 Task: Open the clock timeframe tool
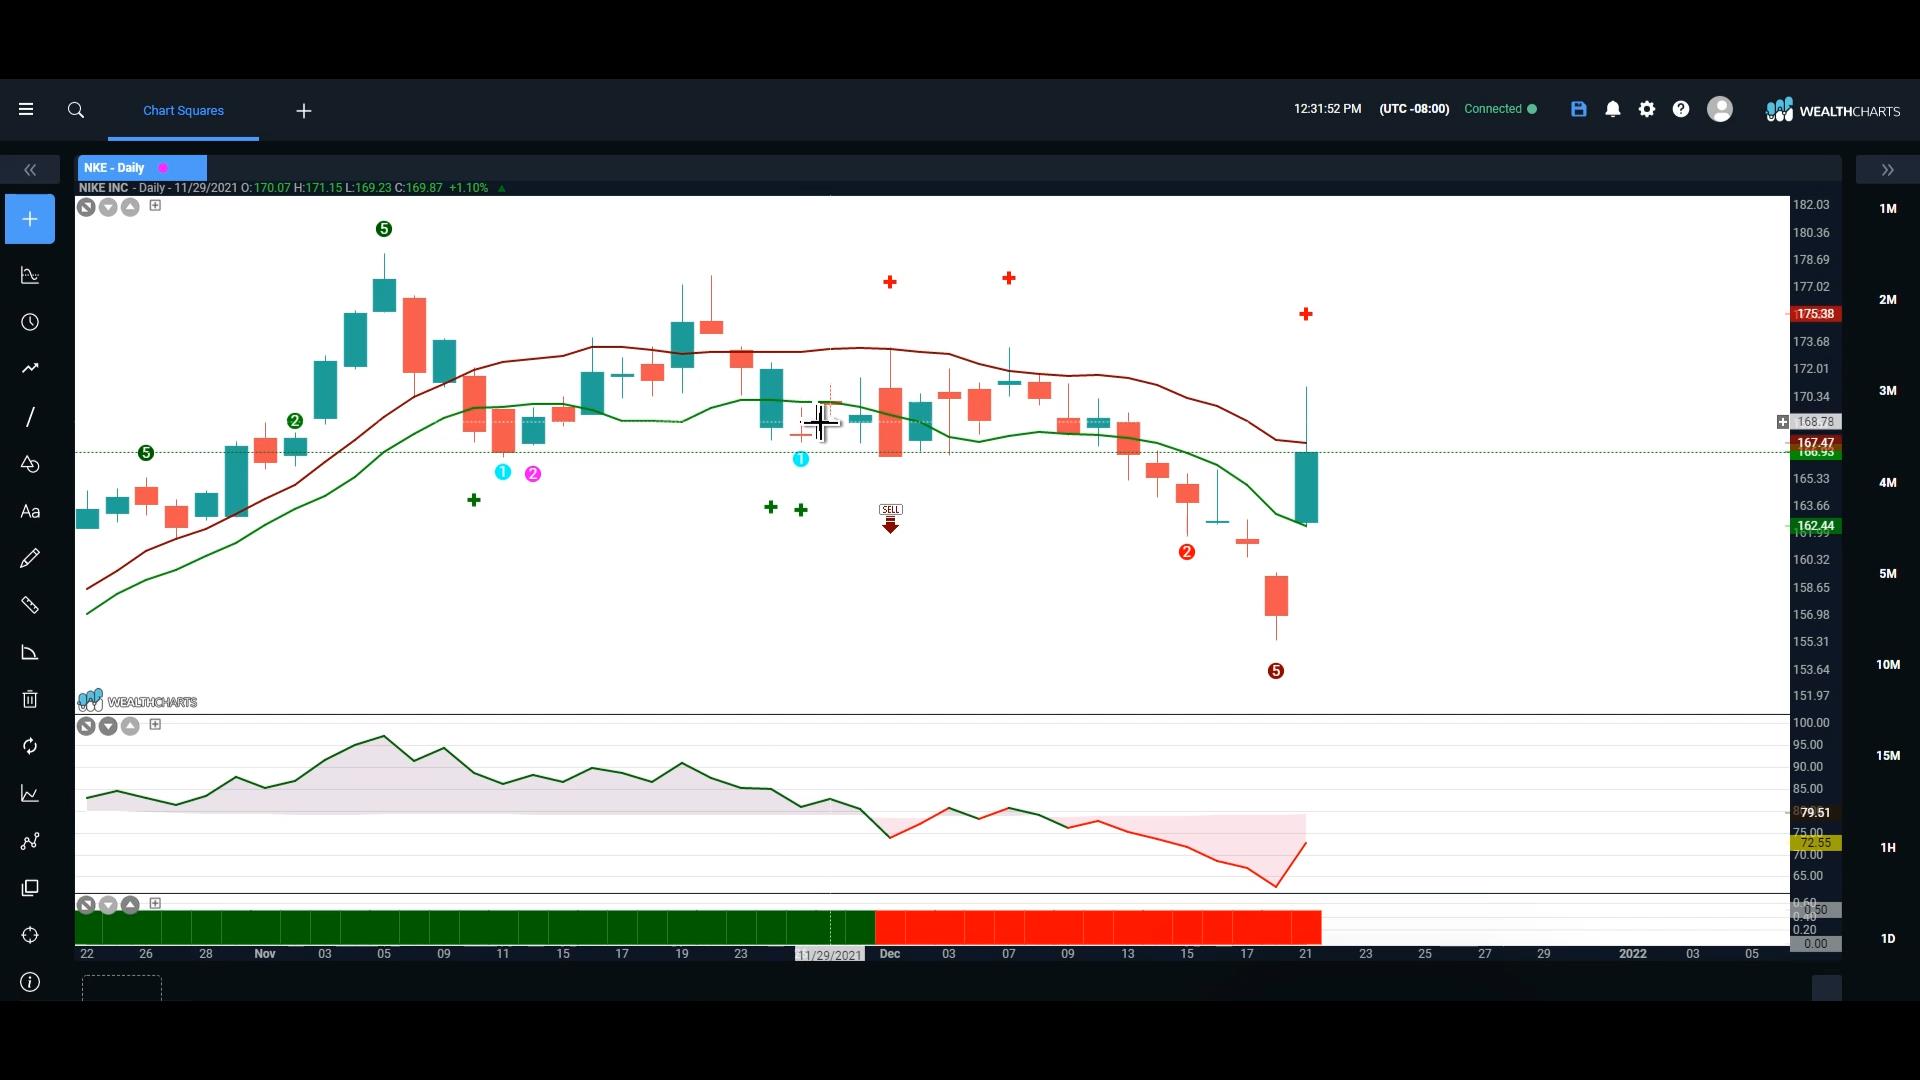pyautogui.click(x=30, y=322)
